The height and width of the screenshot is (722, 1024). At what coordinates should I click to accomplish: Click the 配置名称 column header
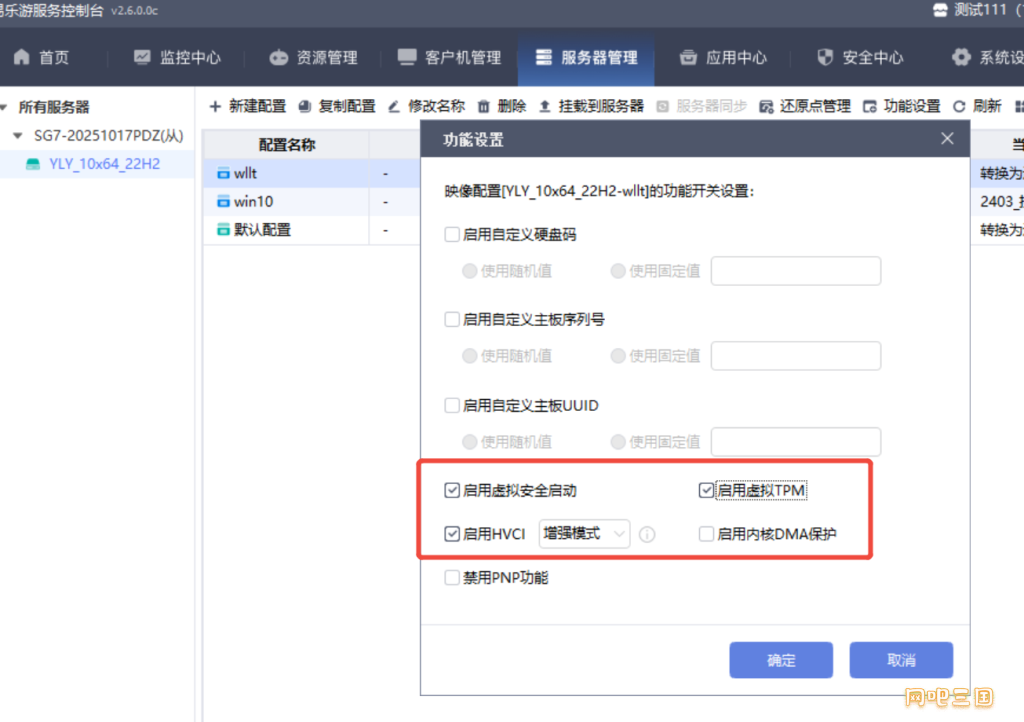click(x=287, y=145)
